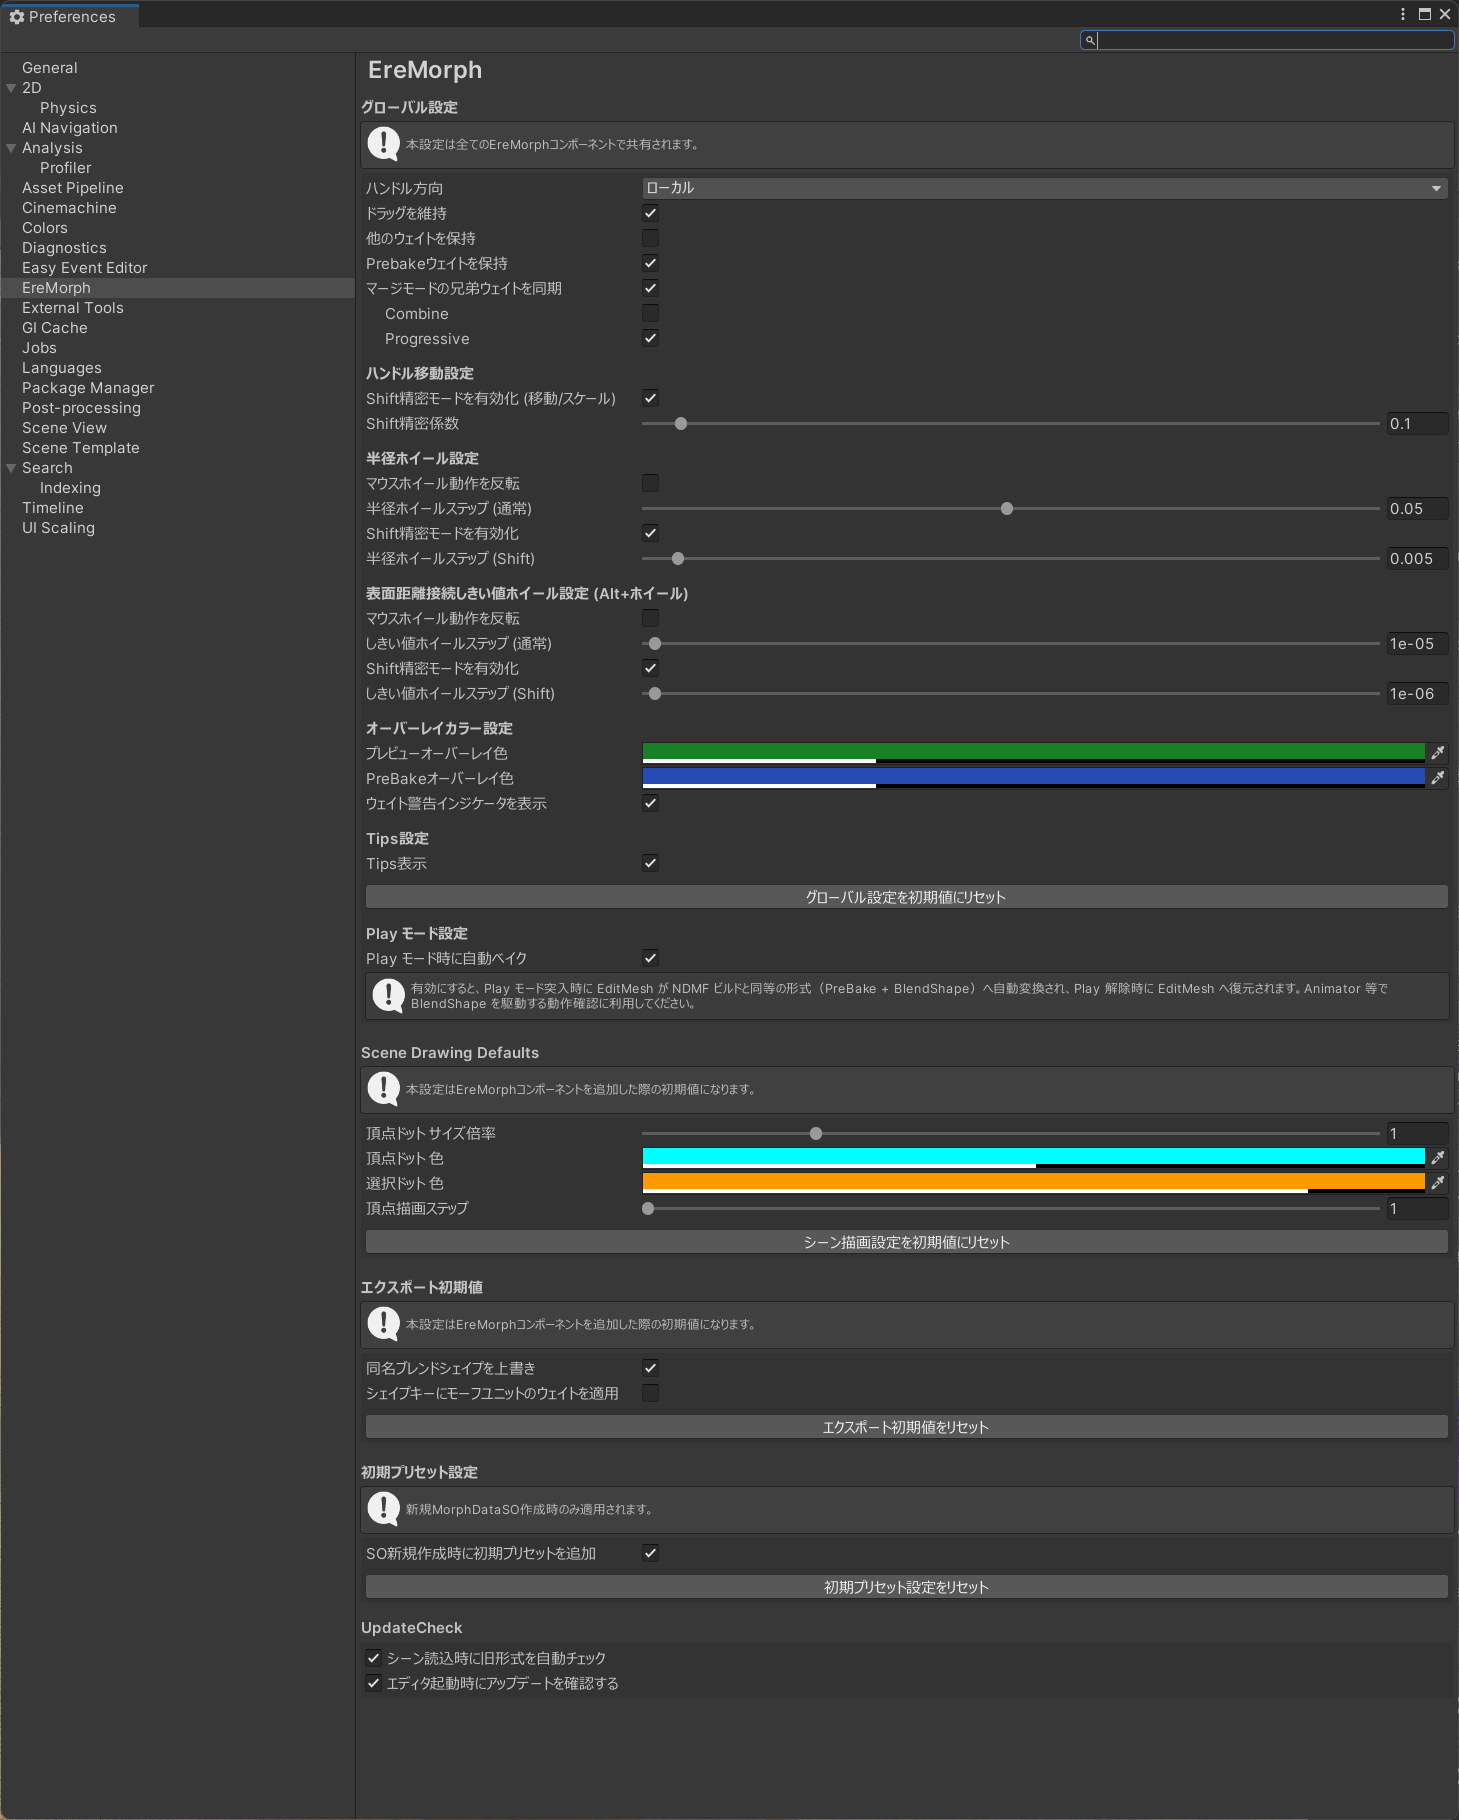Toggle 同名ブレンドシェイプを上書き
This screenshot has width=1459, height=1820.
(x=650, y=1368)
